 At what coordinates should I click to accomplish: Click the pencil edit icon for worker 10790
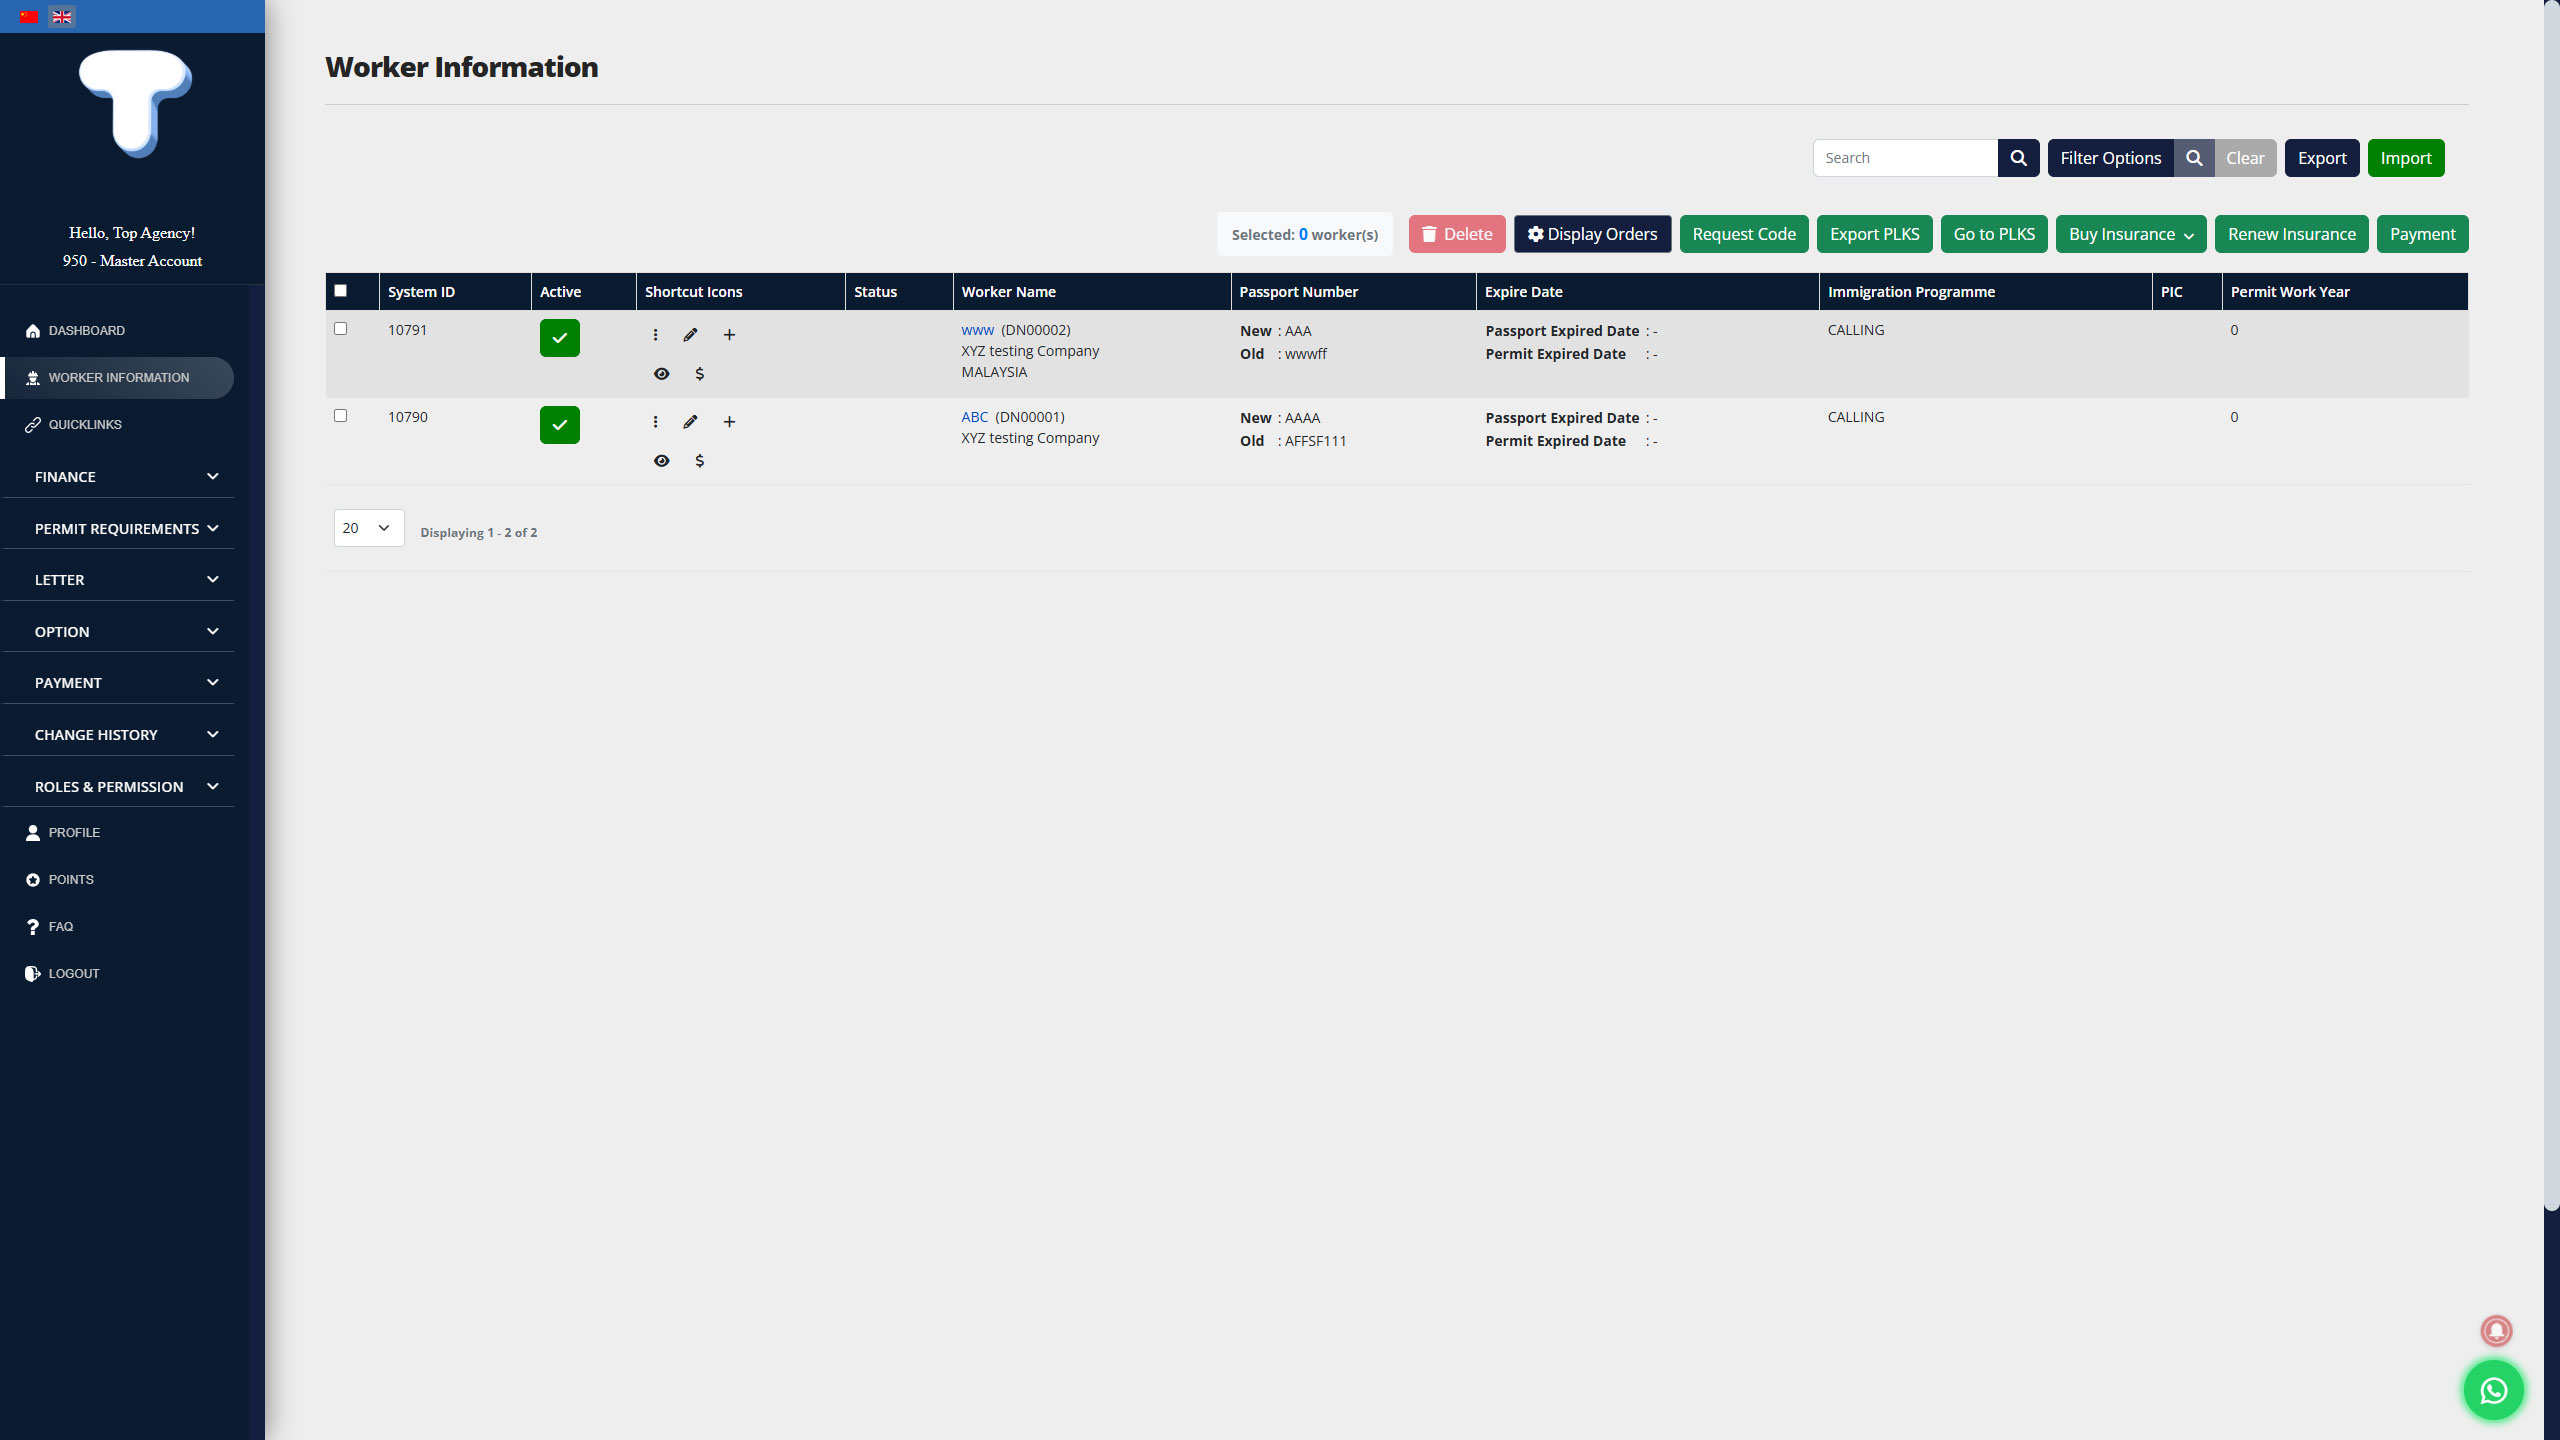pyautogui.click(x=690, y=422)
